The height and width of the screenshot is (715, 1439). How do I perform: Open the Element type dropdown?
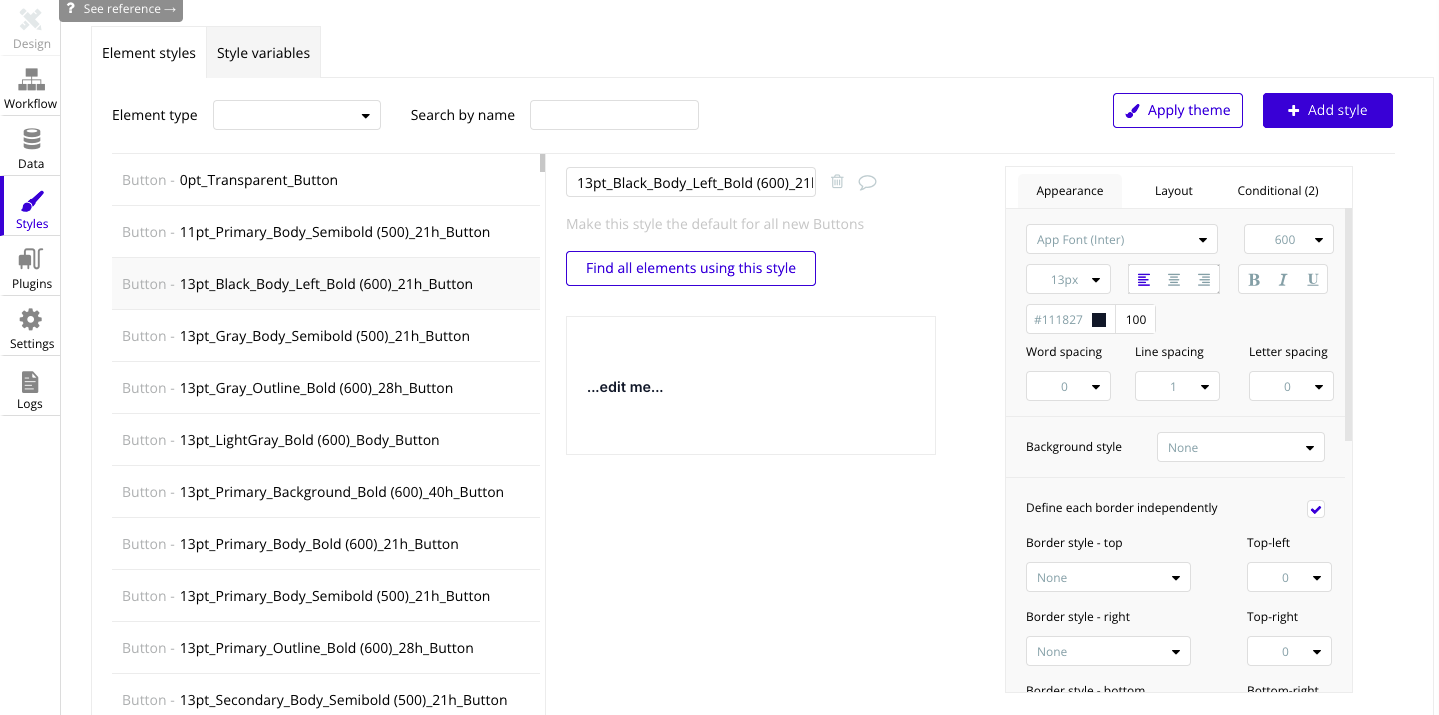[297, 115]
